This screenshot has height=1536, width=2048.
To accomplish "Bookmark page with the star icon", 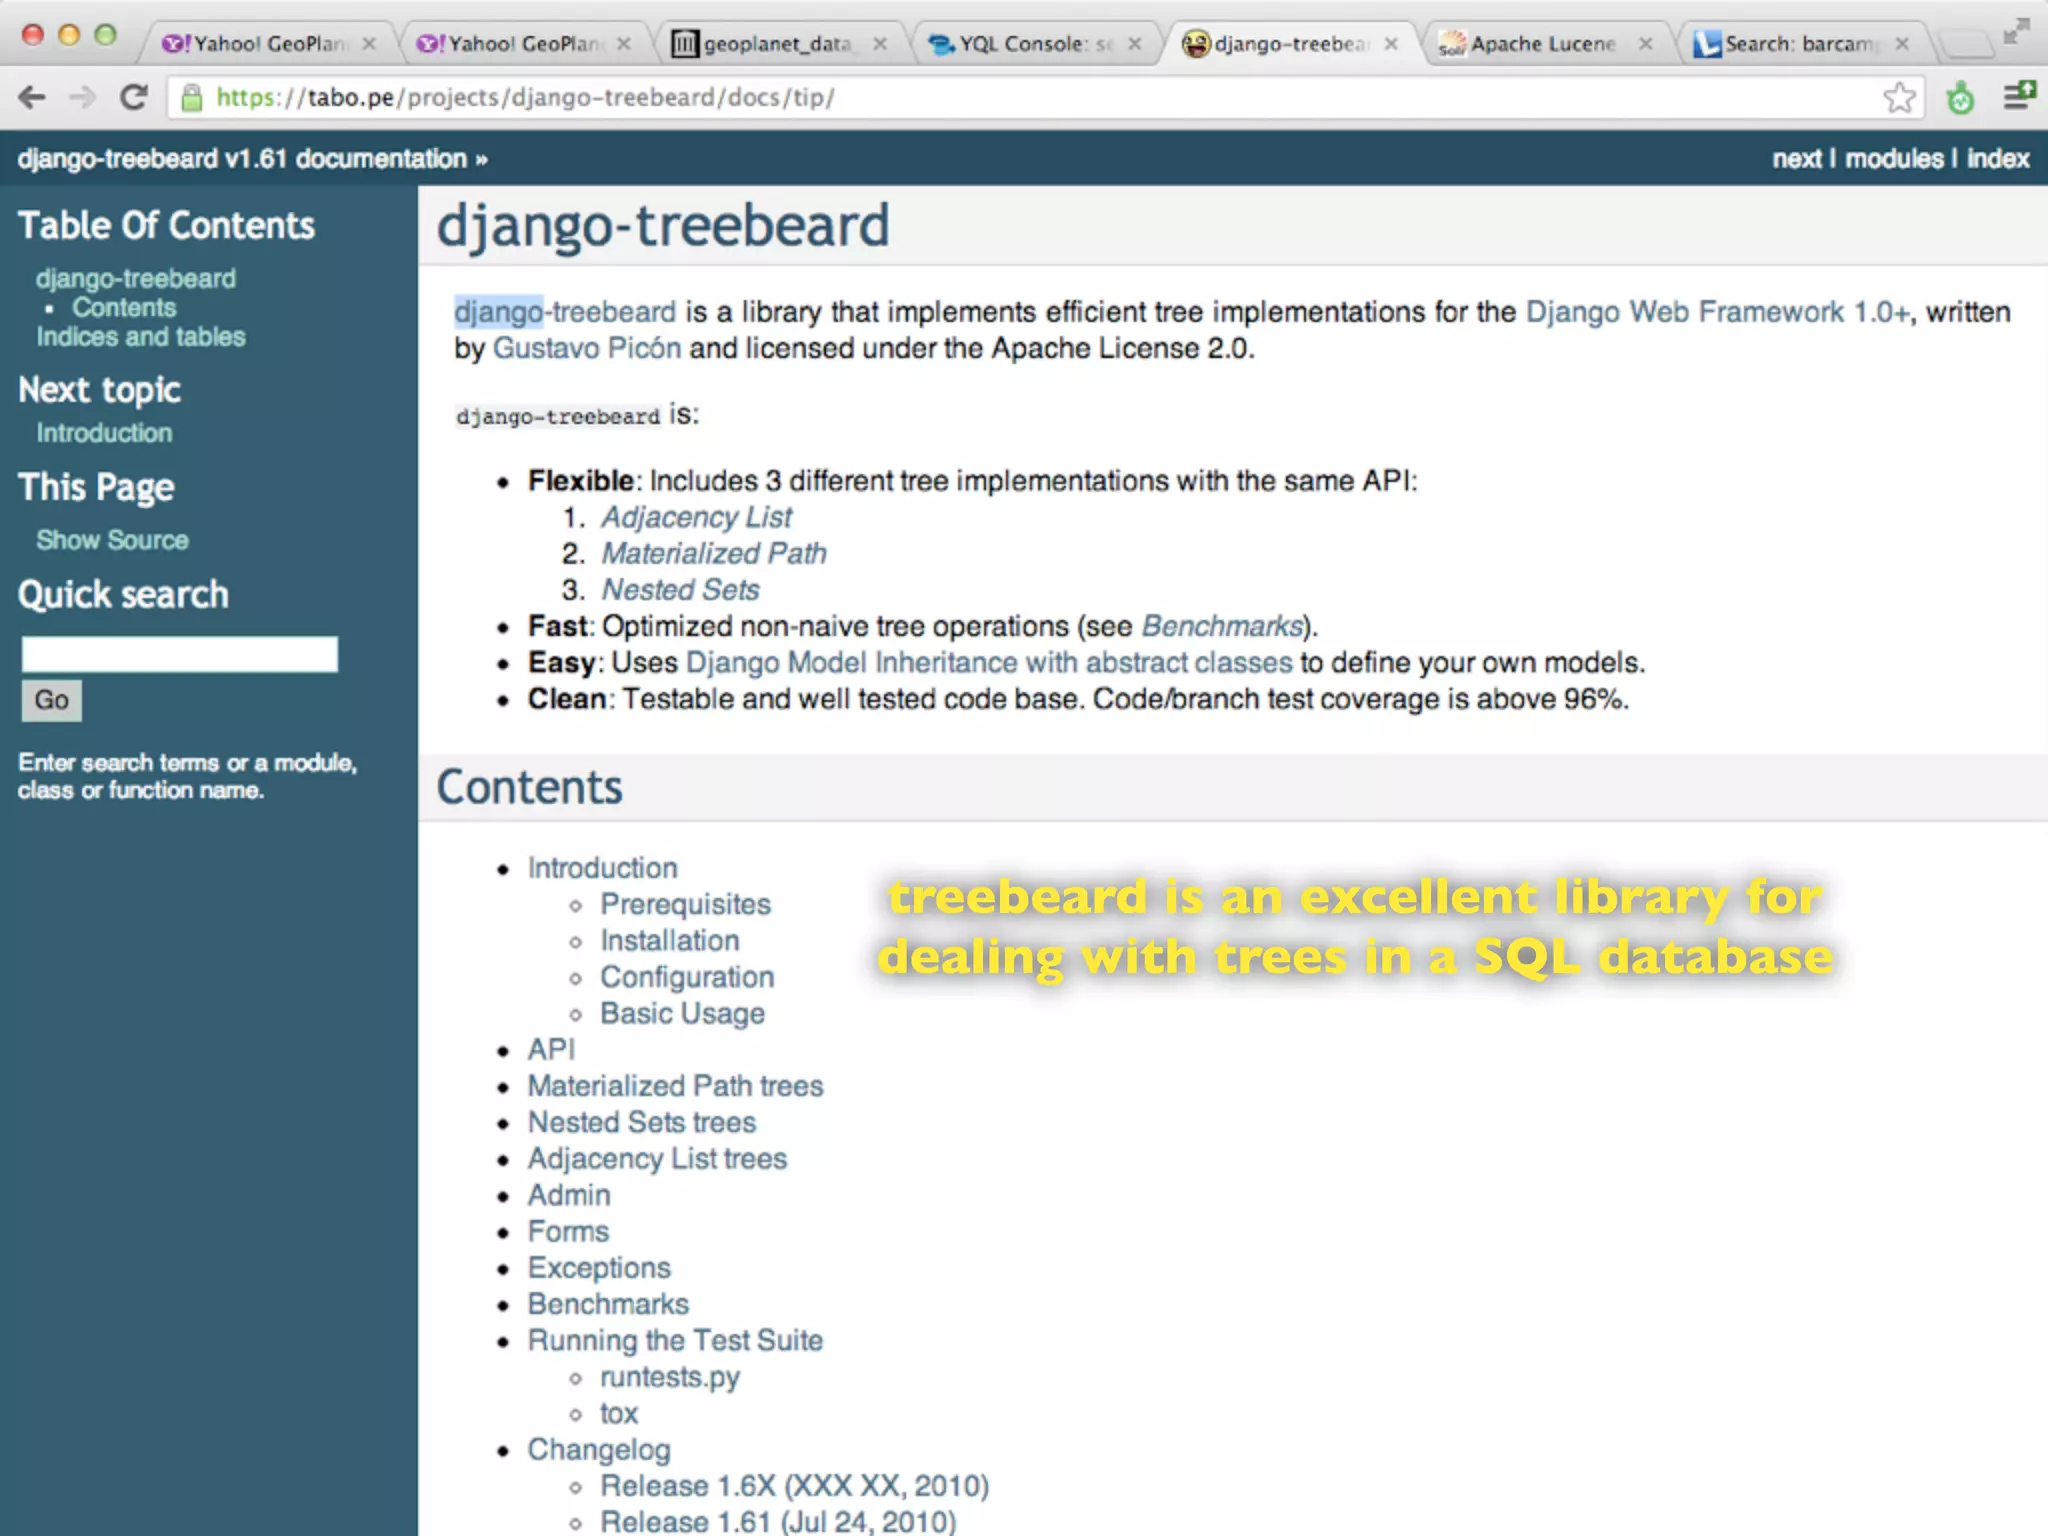I will (1899, 98).
